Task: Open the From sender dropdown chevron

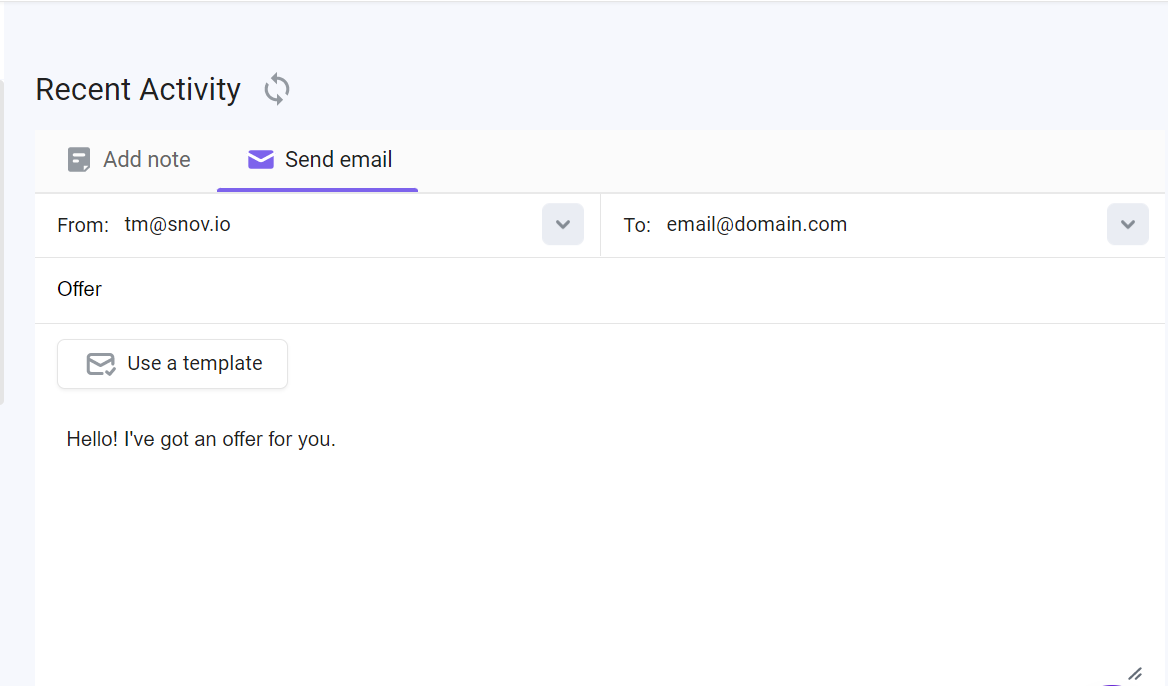Action: pyautogui.click(x=562, y=224)
